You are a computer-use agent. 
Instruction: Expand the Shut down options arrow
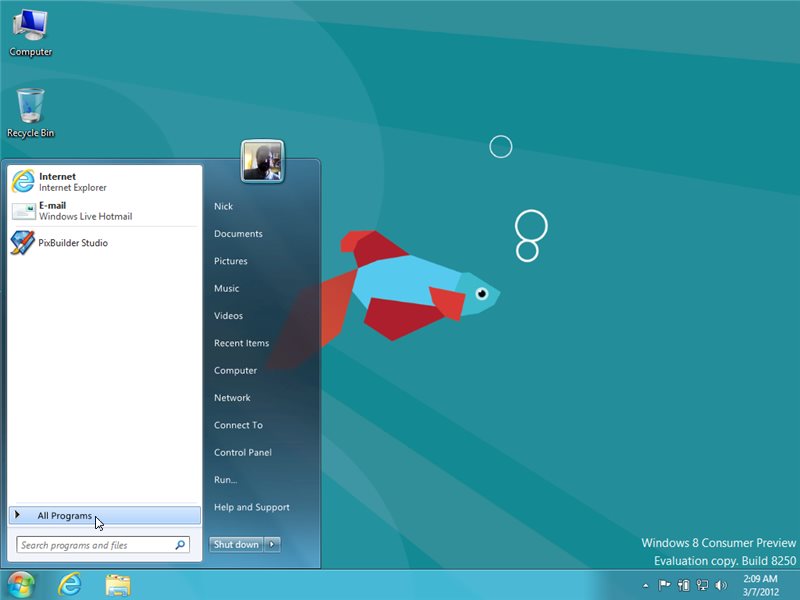tap(273, 544)
